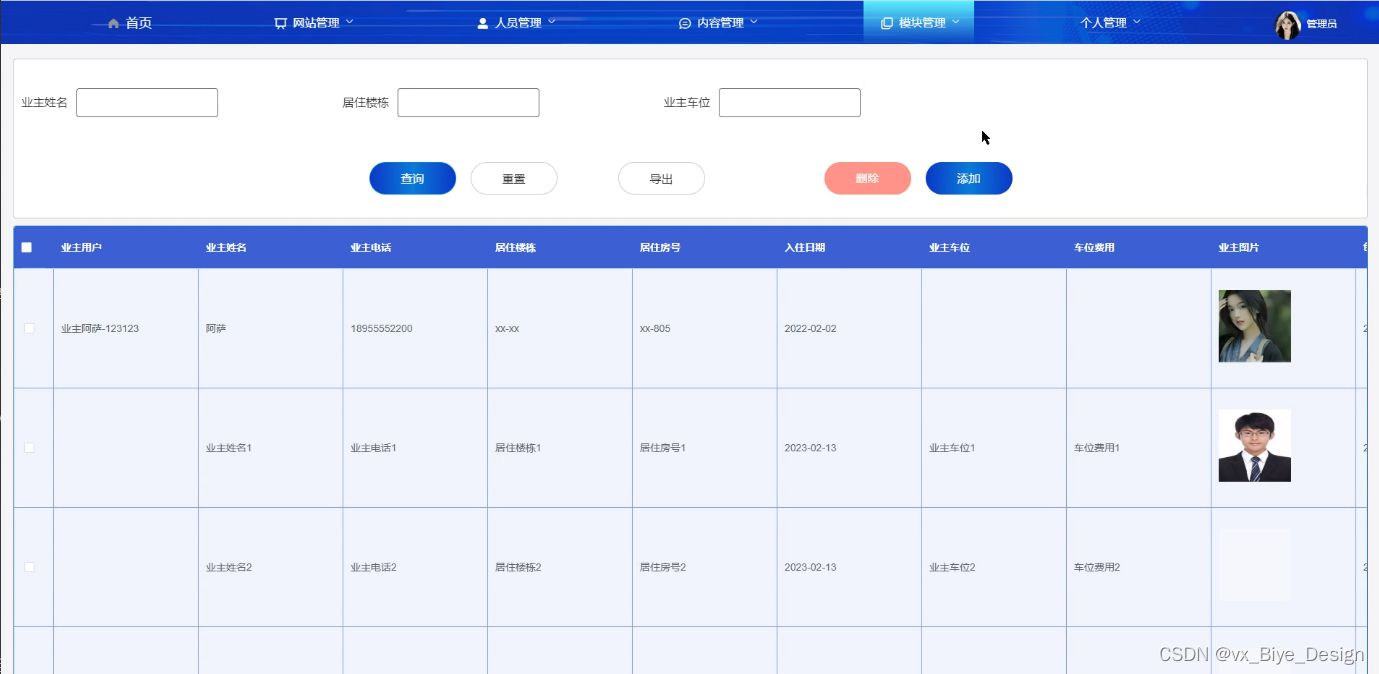1379x674 pixels.
Task: Click the 人员管理 person icon
Action: pyautogui.click(x=483, y=23)
